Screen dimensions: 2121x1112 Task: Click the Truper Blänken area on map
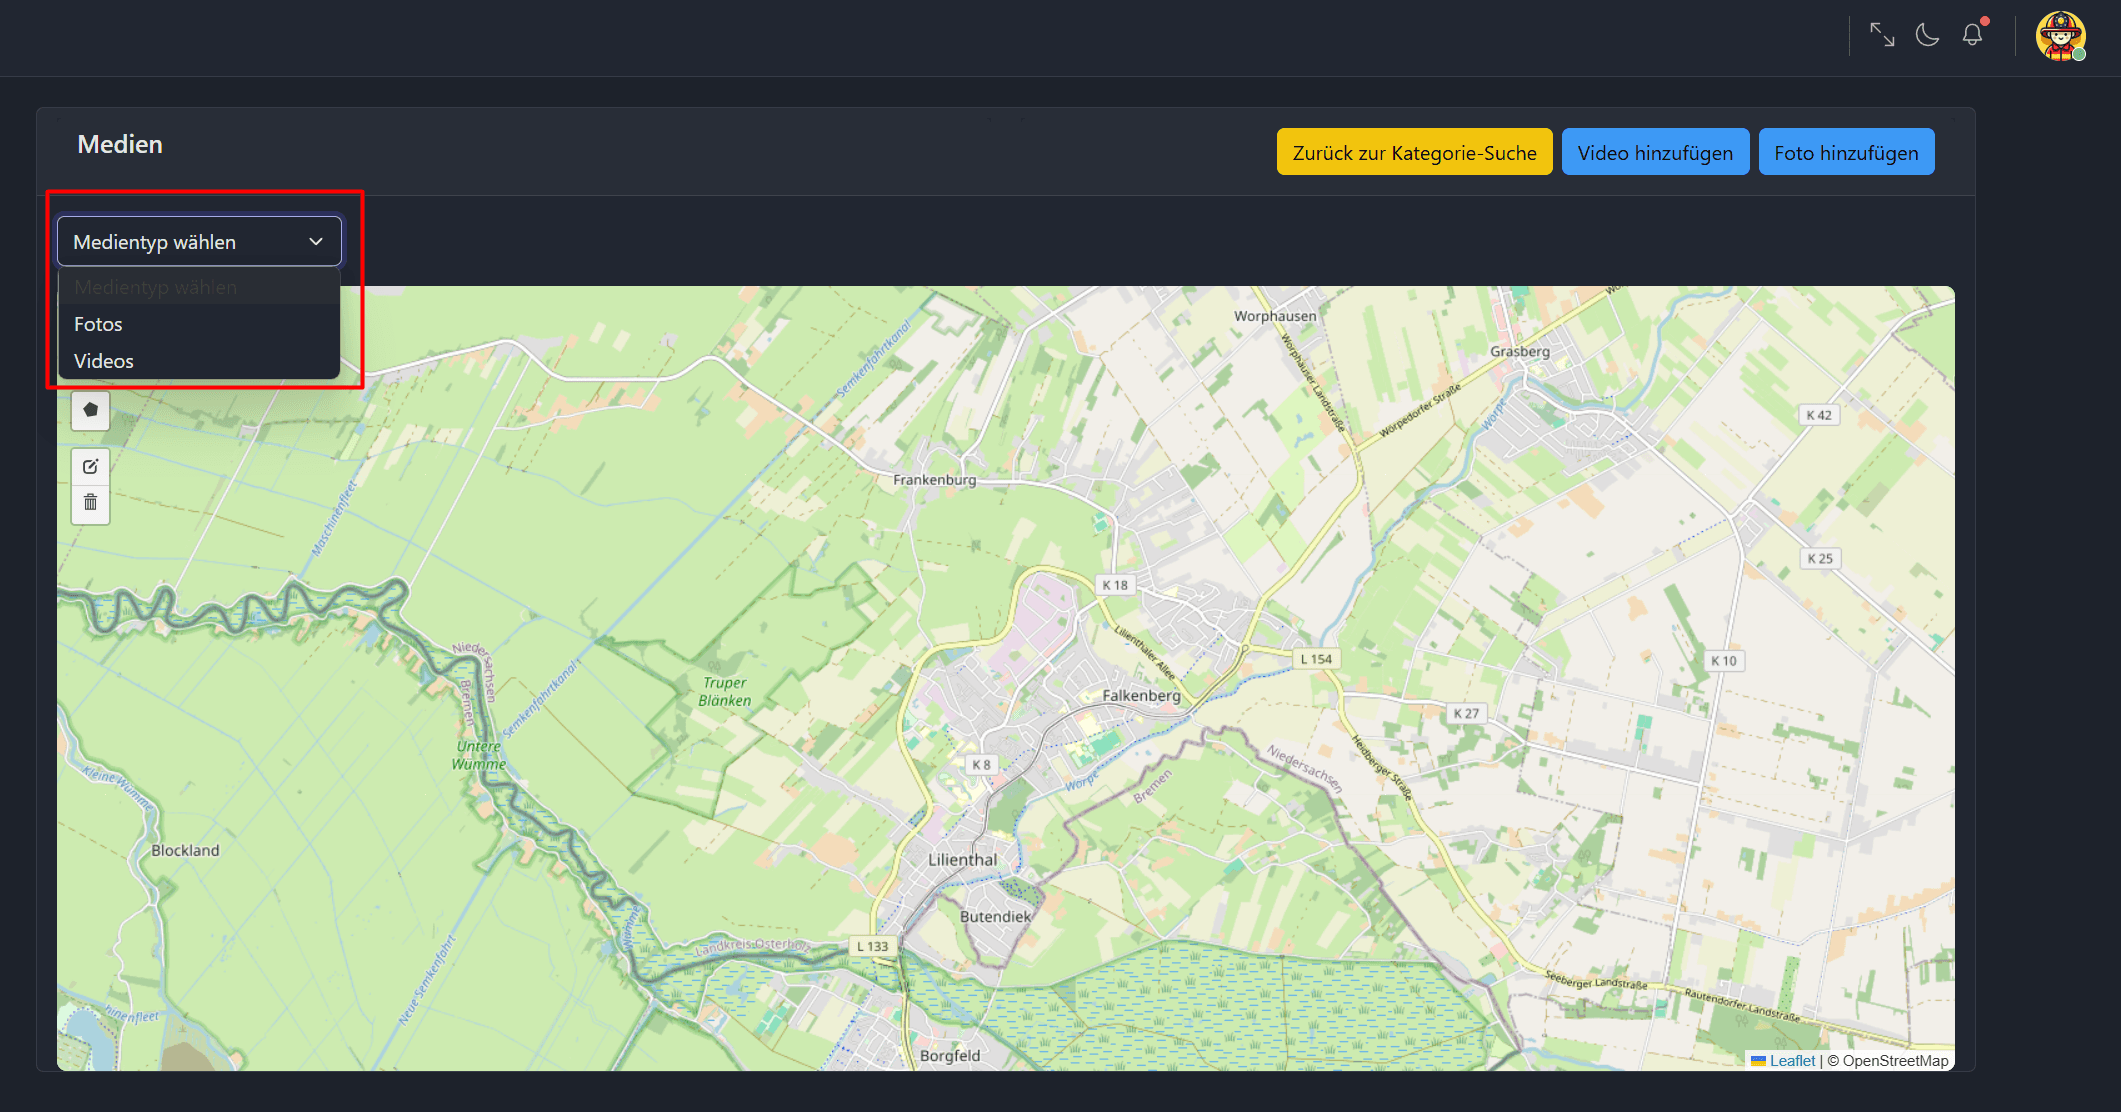725,691
